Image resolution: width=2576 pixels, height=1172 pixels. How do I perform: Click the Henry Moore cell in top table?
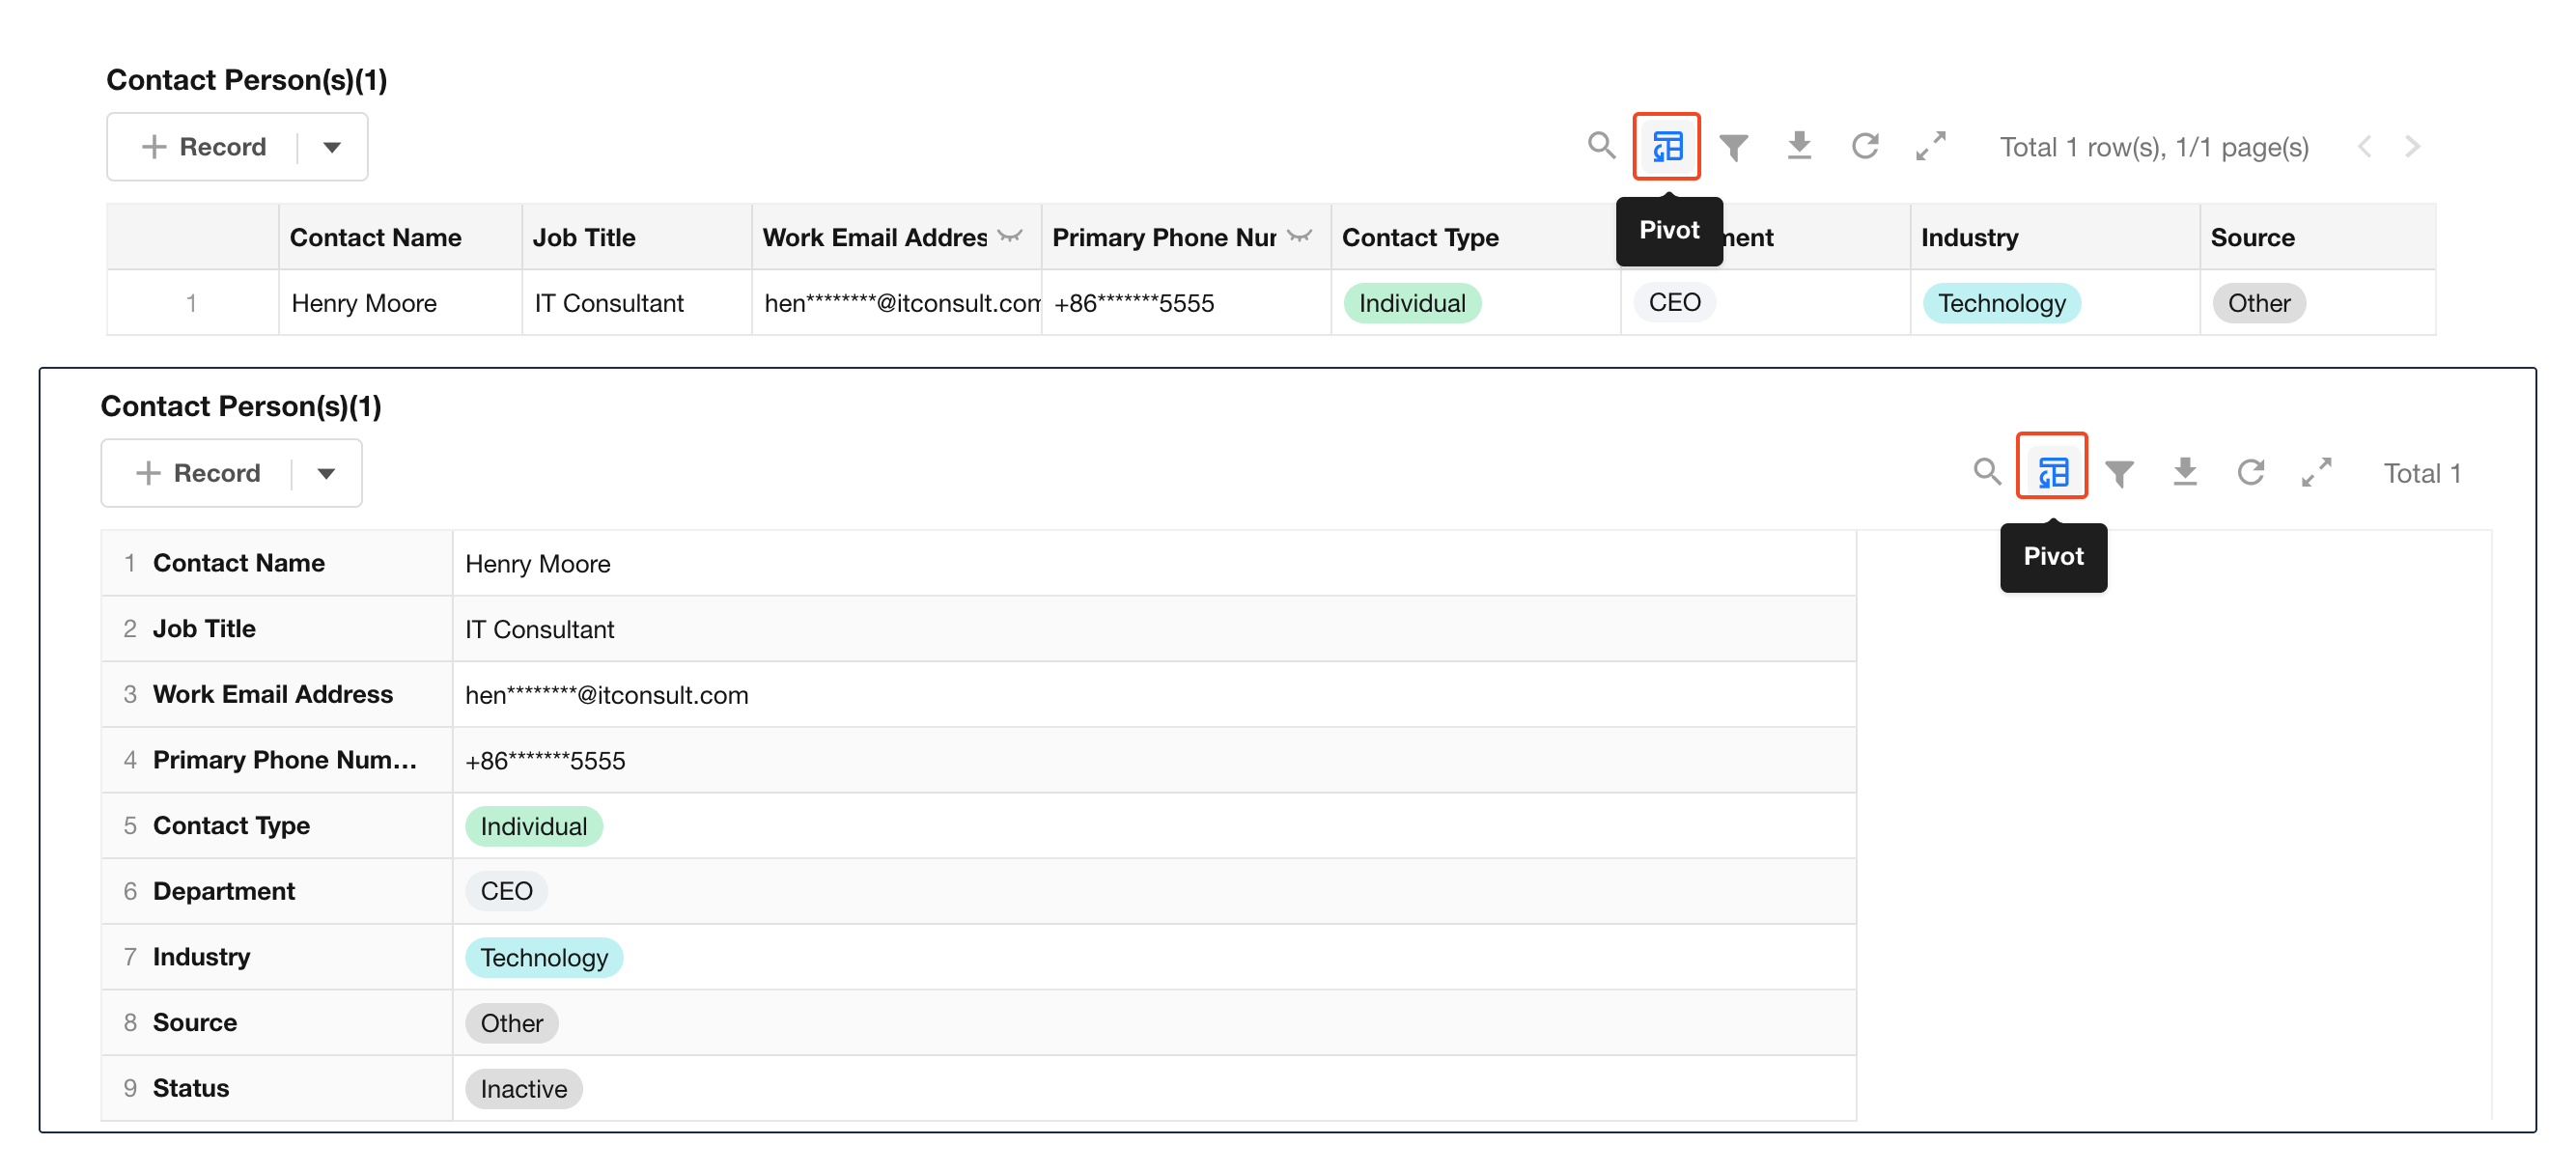click(x=364, y=303)
